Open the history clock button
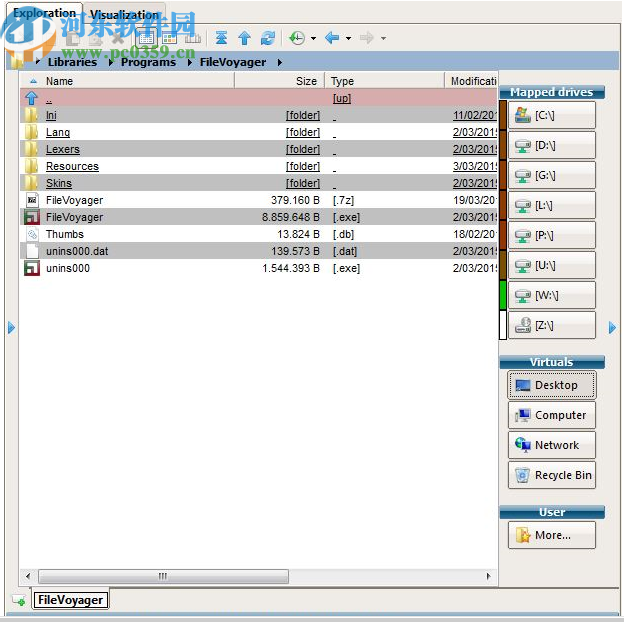 click(297, 38)
